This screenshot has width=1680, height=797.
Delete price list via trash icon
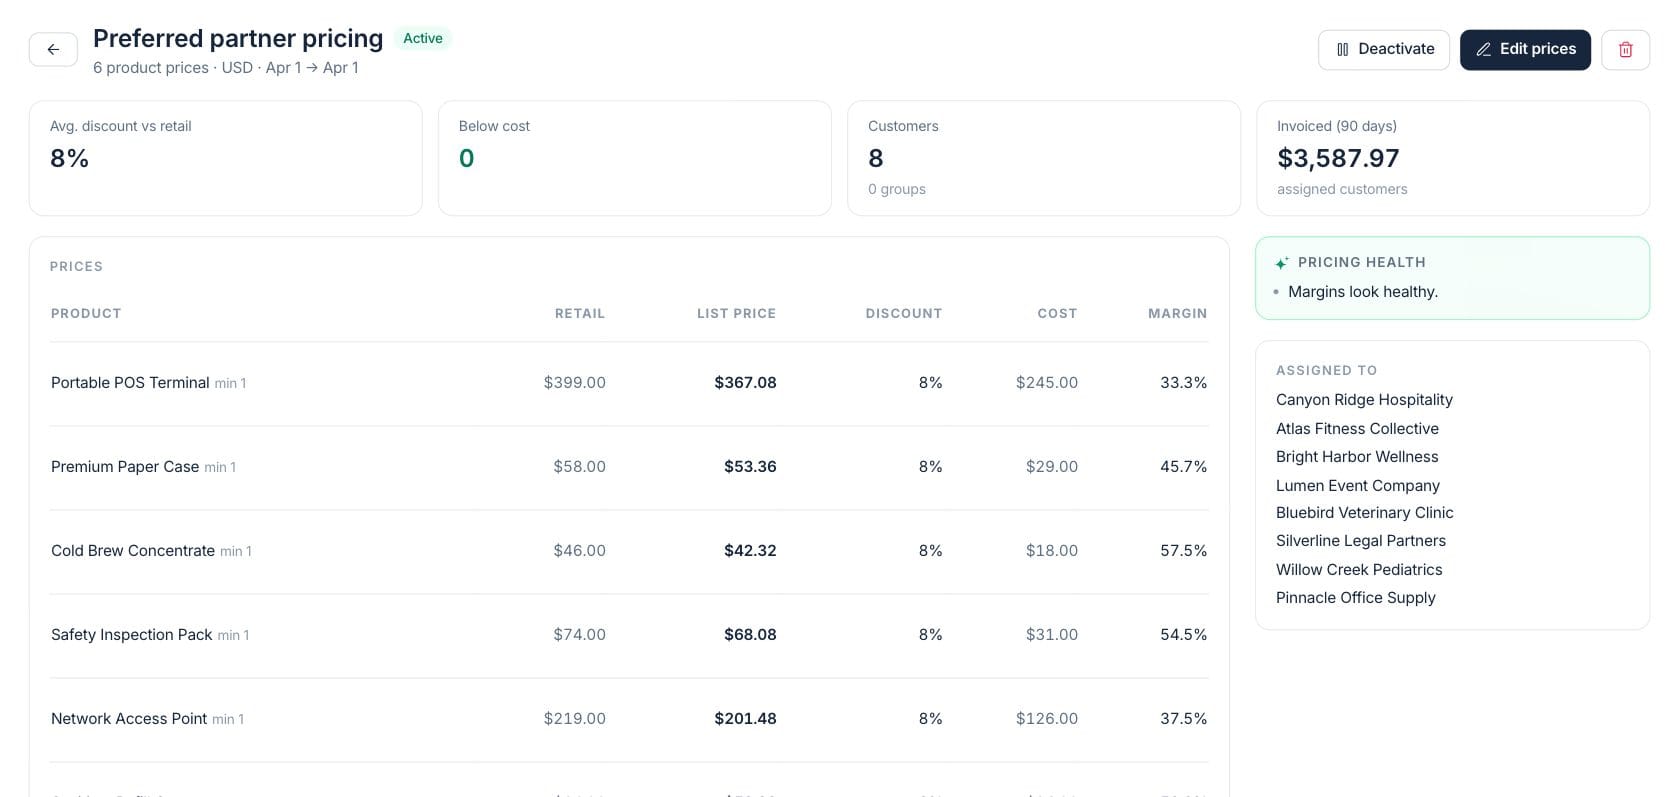click(1625, 49)
